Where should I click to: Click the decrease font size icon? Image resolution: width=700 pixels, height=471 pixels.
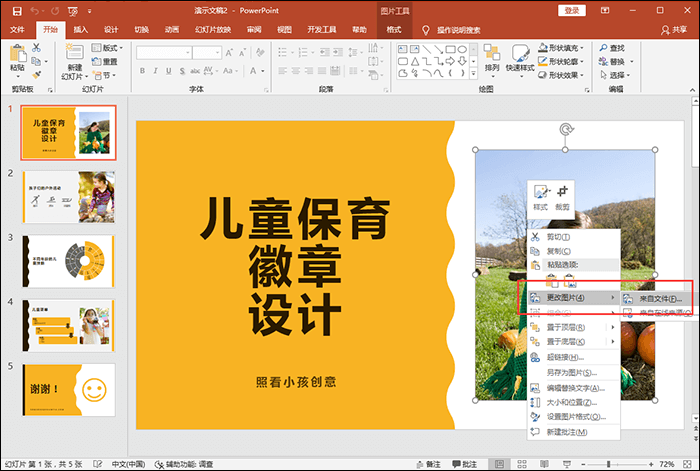point(242,53)
